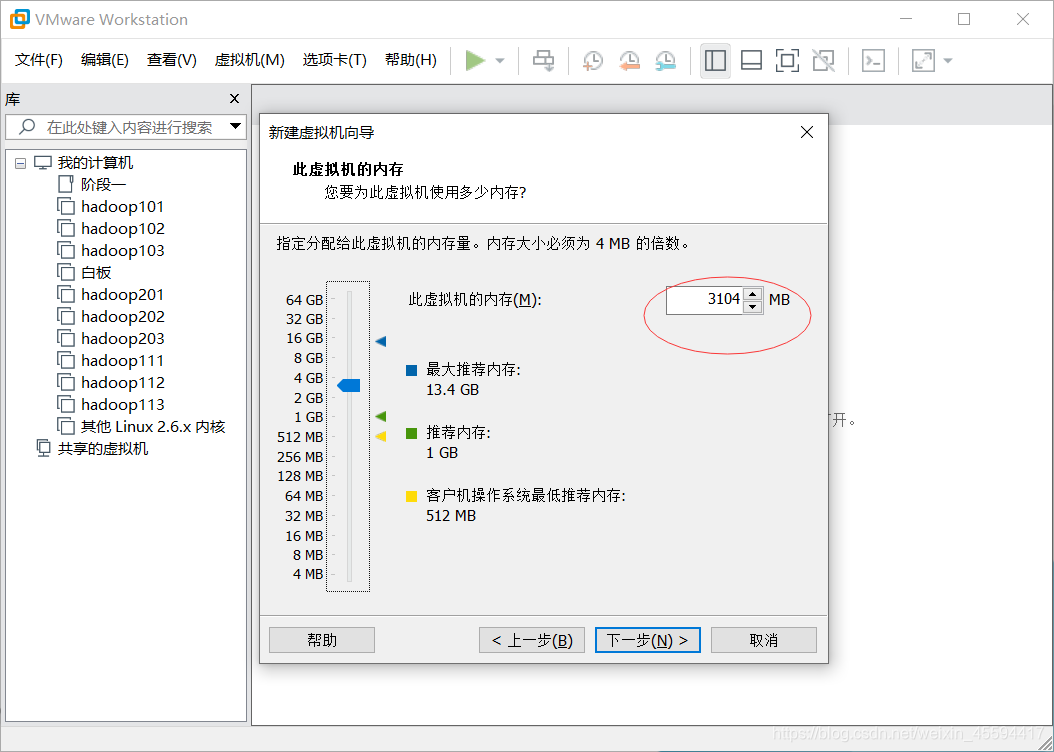Select hadoop112 virtual machine
The image size is (1054, 752).
point(122,382)
